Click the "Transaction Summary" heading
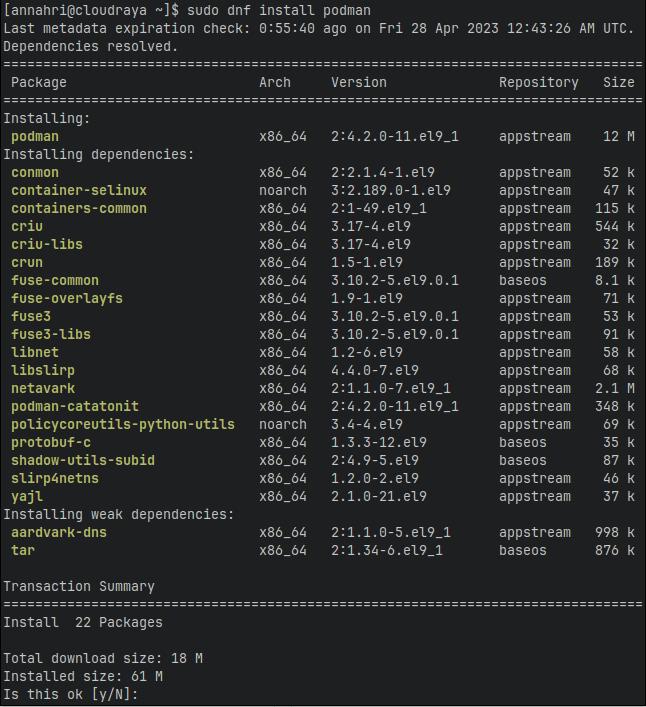 79,586
